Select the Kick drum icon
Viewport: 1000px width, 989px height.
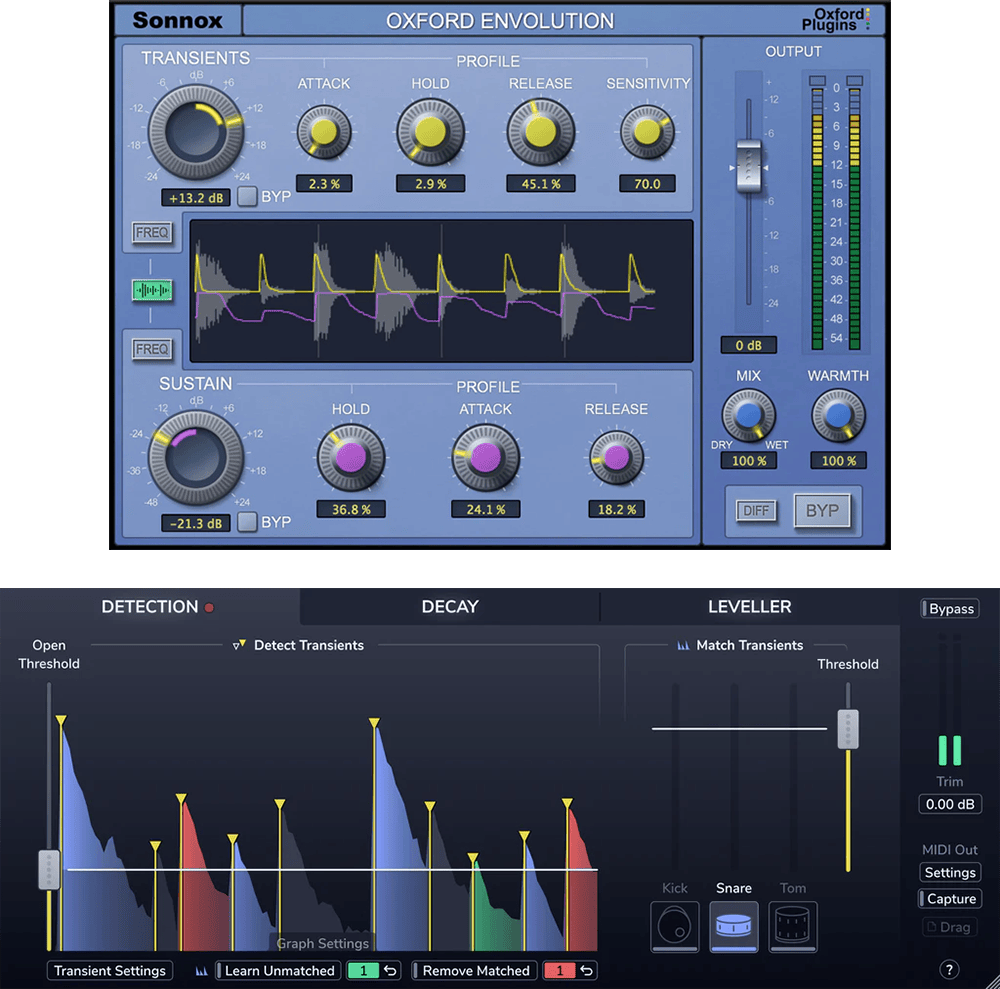pos(674,926)
